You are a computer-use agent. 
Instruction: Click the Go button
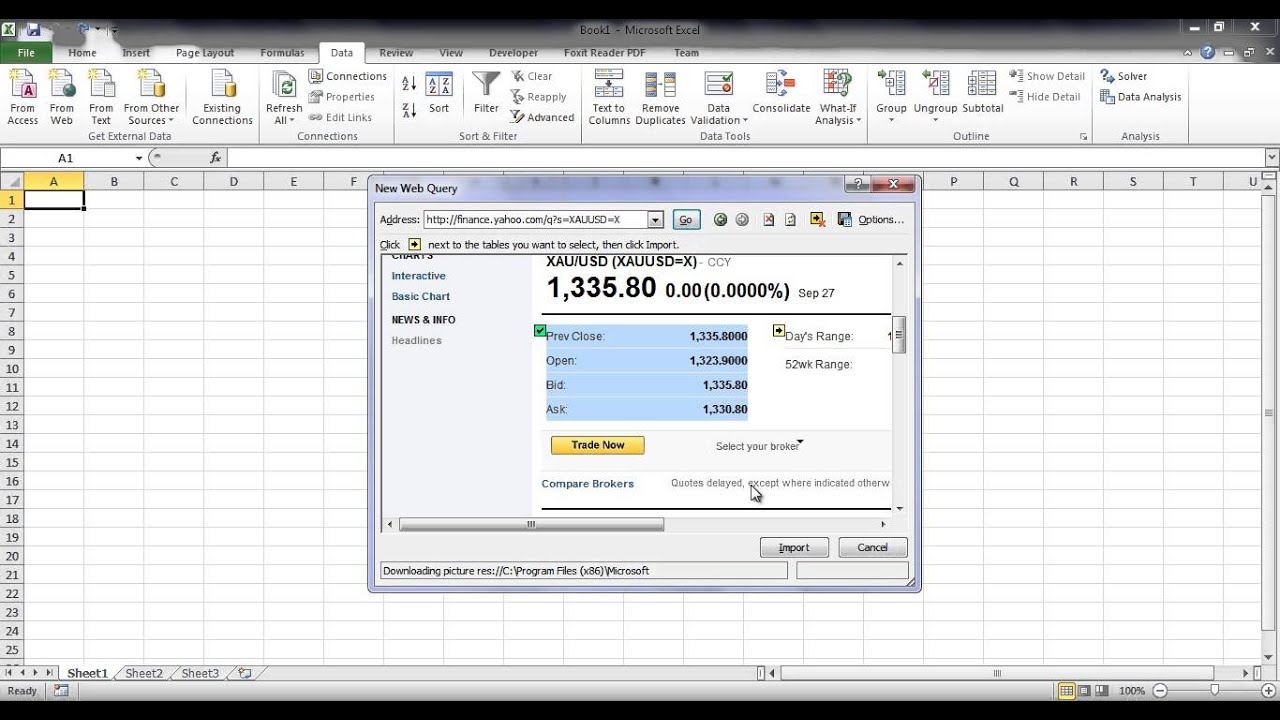coord(685,220)
